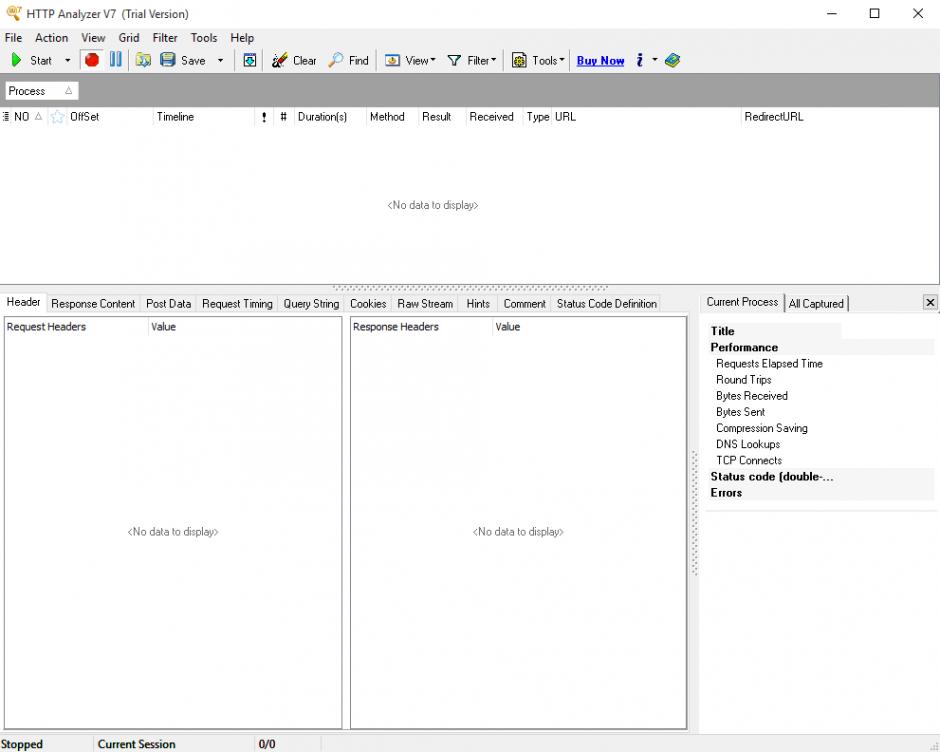940x752 pixels.
Task: Click the blue info 'i' icon
Action: (x=640, y=60)
